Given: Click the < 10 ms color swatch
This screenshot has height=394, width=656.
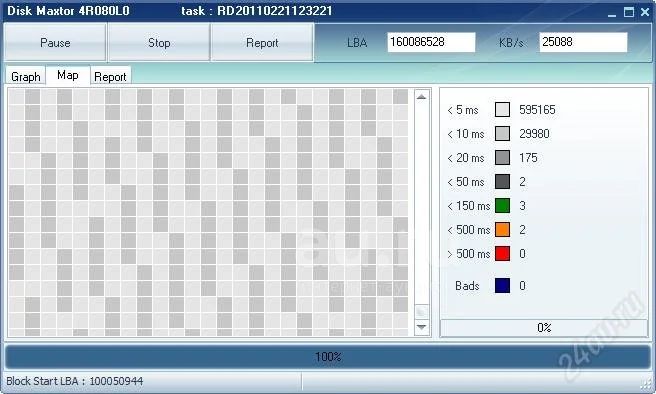Looking at the screenshot, I should (502, 134).
